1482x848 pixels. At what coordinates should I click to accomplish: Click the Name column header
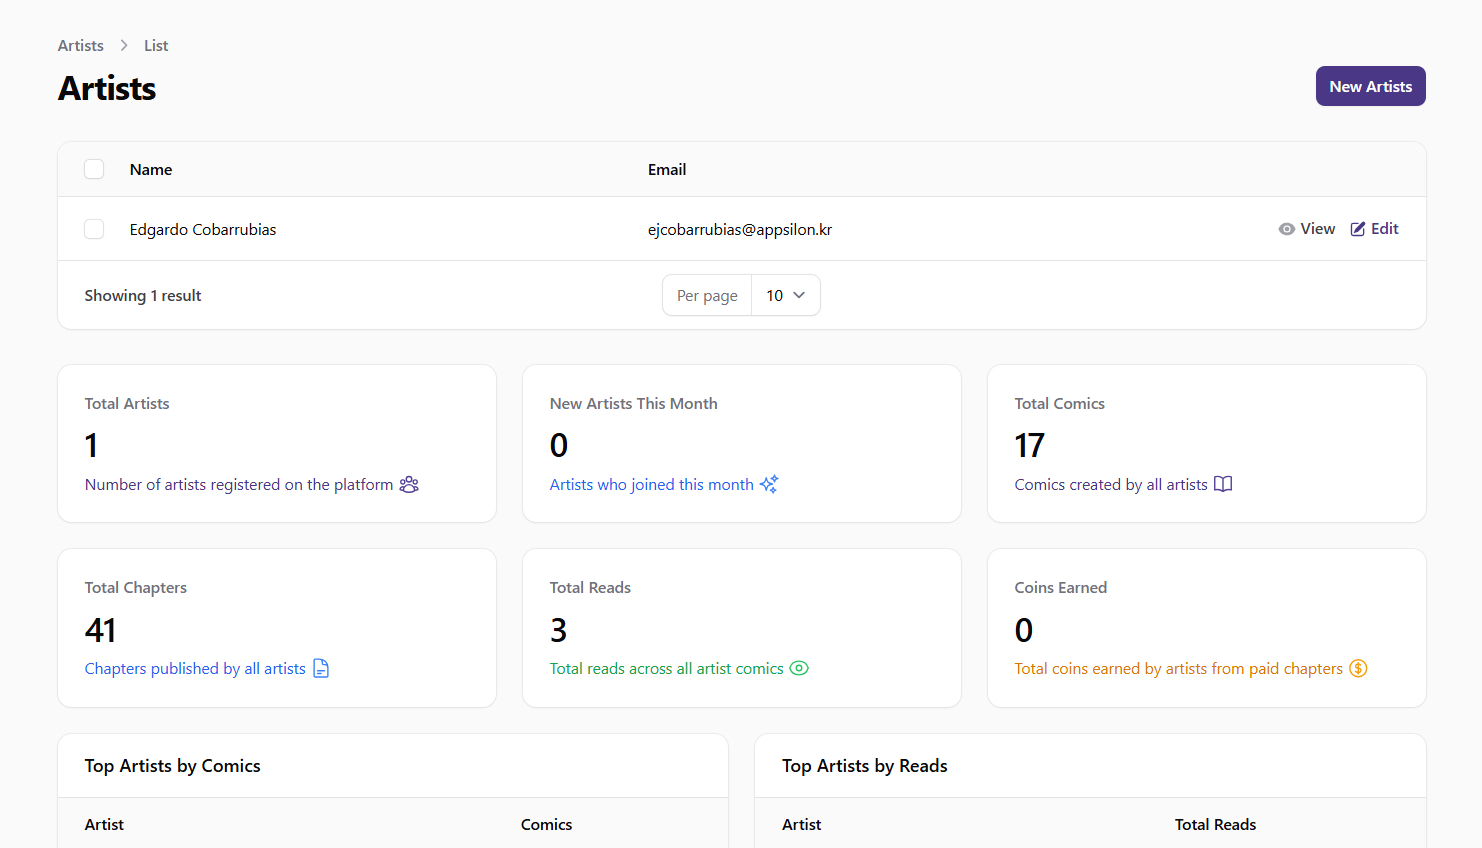(x=151, y=170)
